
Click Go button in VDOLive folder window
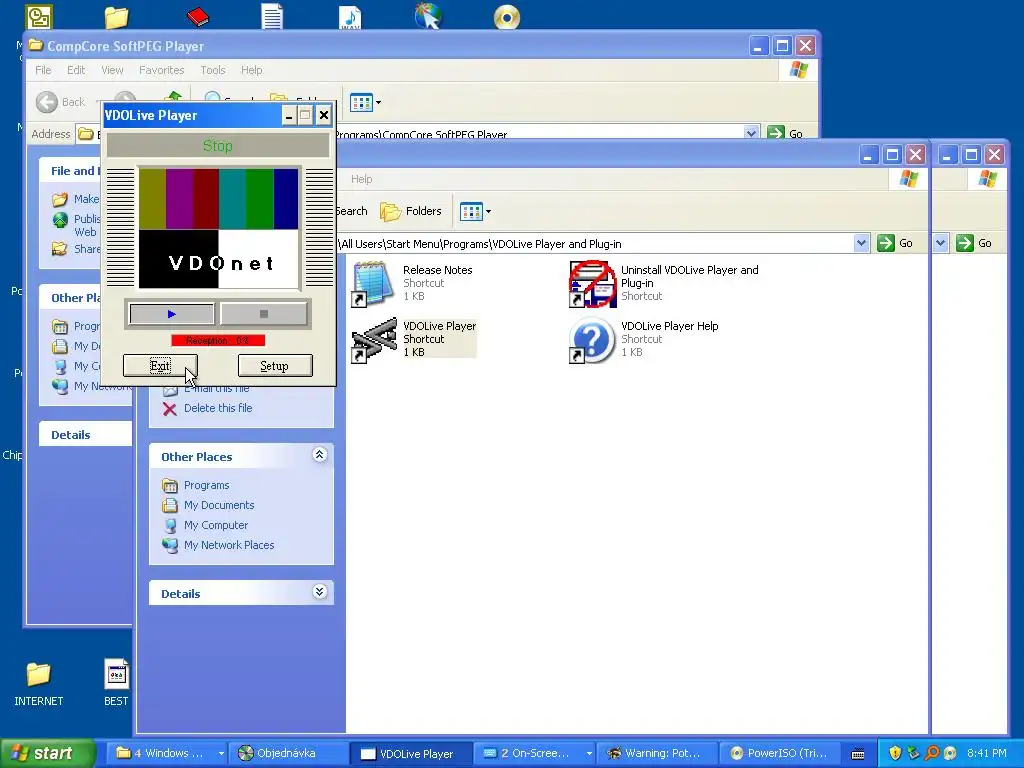coord(895,243)
